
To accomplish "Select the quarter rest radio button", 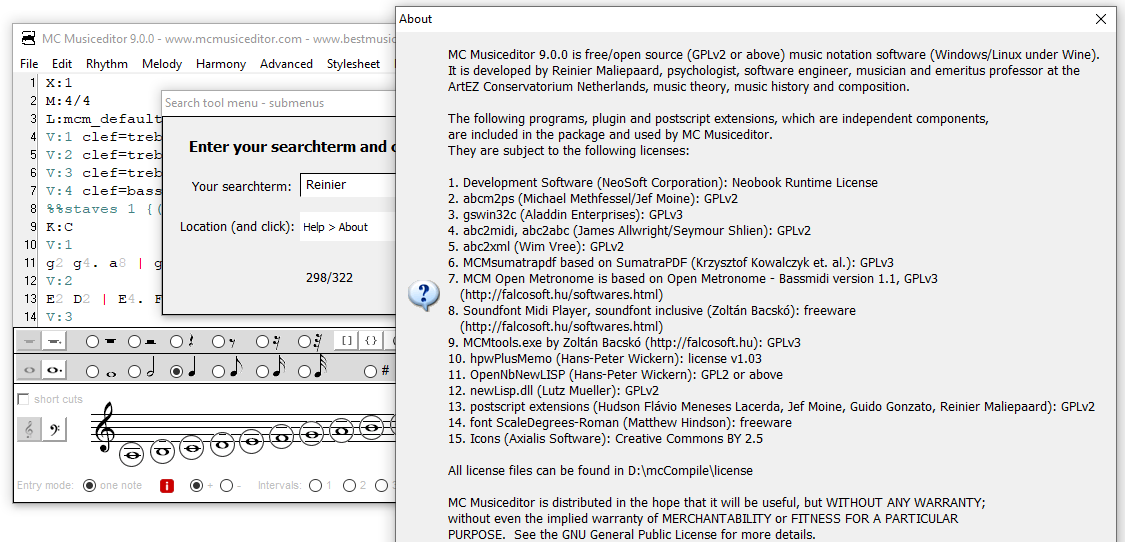I will 177,342.
